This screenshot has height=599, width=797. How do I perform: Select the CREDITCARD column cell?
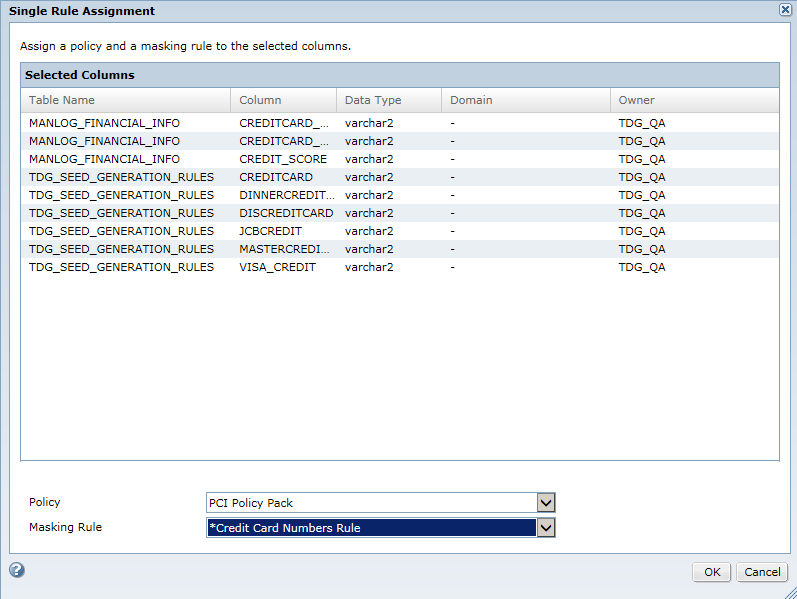276,177
